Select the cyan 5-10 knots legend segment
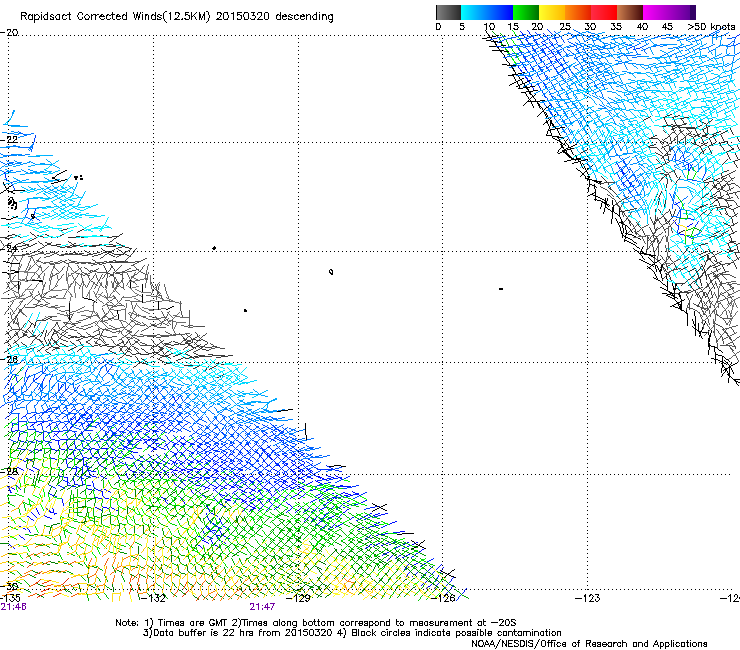Screen dimensions: 740x650 (473, 12)
